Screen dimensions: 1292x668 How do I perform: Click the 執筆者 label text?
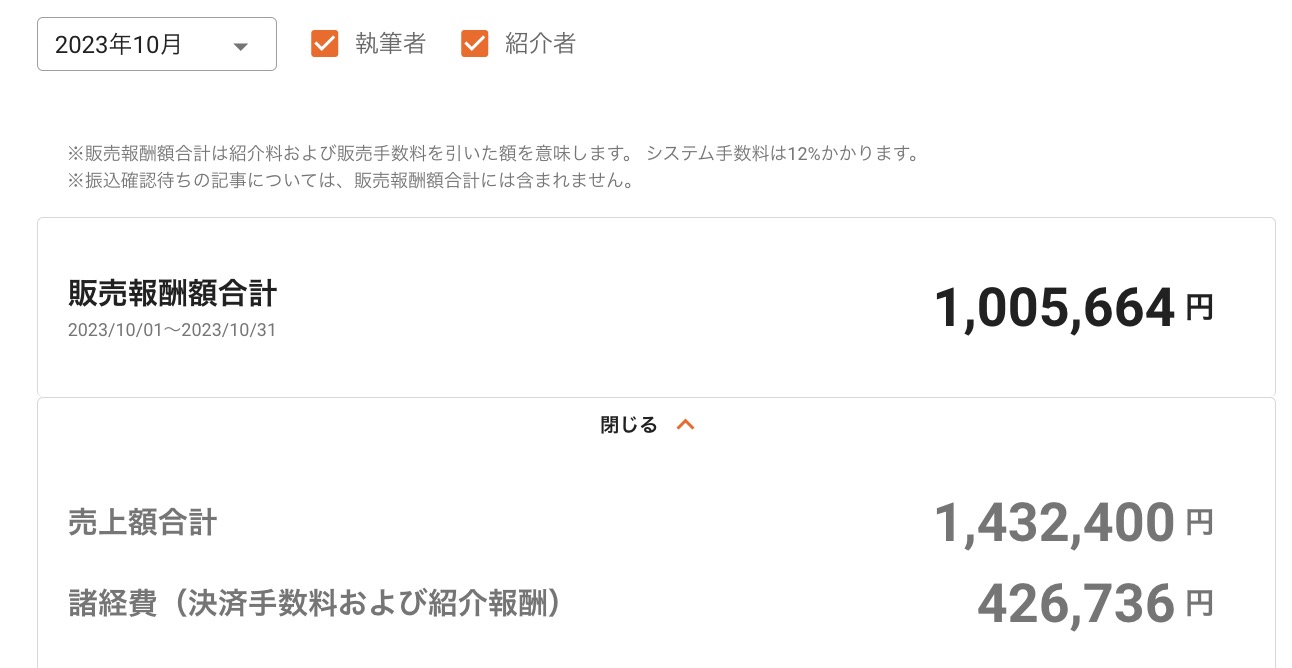coord(390,44)
